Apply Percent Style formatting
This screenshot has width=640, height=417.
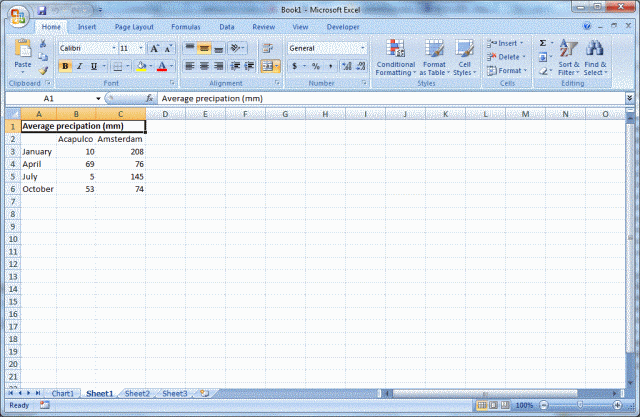(x=316, y=66)
